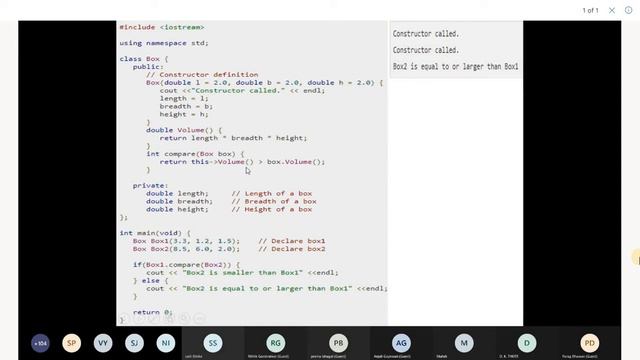This screenshot has width=640, height=360.
Task: Click the '// Constructor definition' comment
Action: [202, 75]
